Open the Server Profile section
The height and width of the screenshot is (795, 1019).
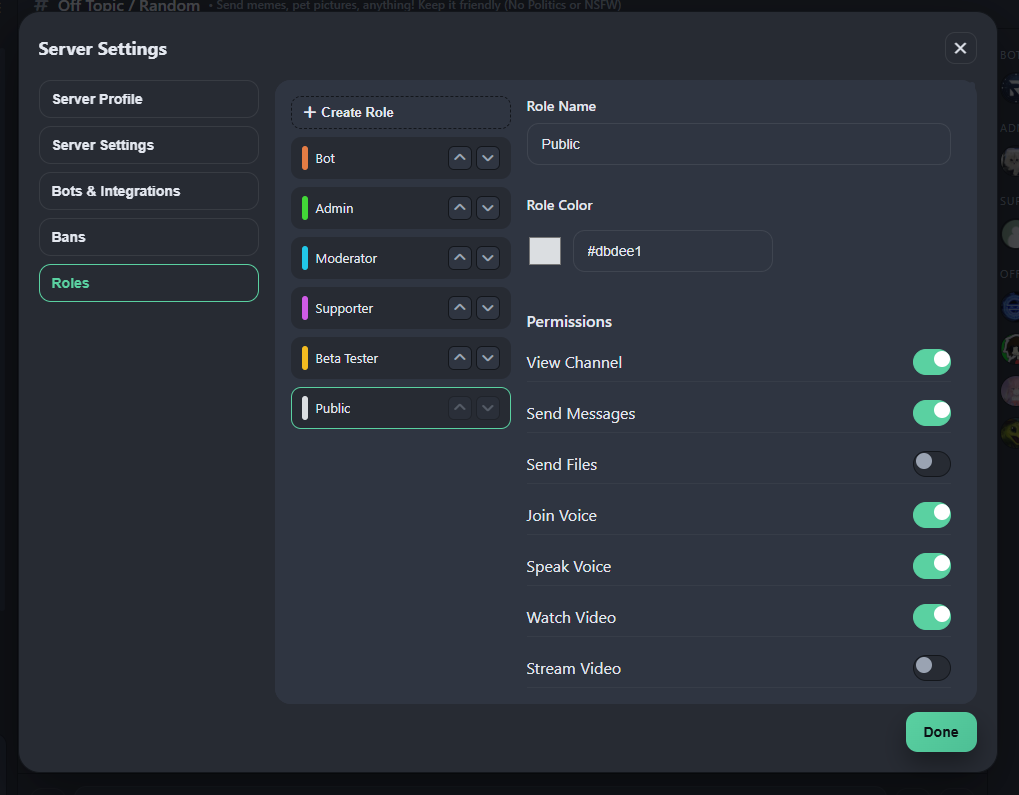point(148,99)
